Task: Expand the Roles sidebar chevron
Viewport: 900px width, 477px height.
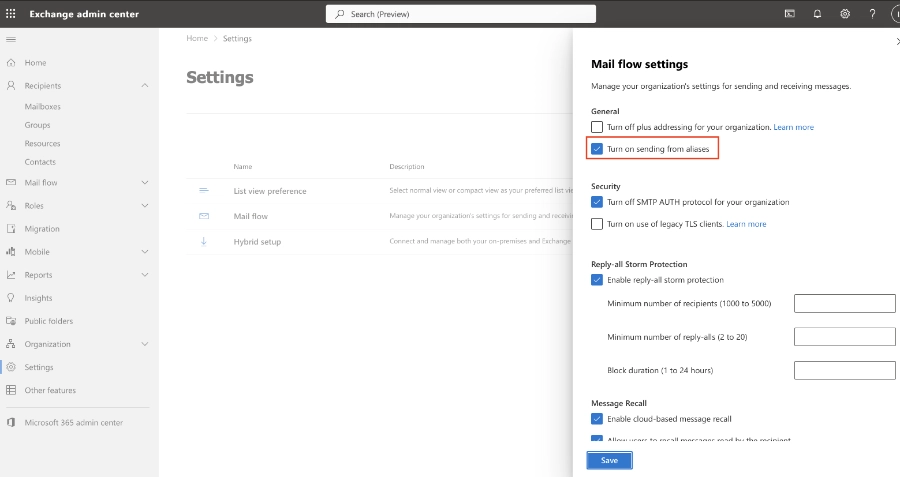Action: (x=145, y=205)
